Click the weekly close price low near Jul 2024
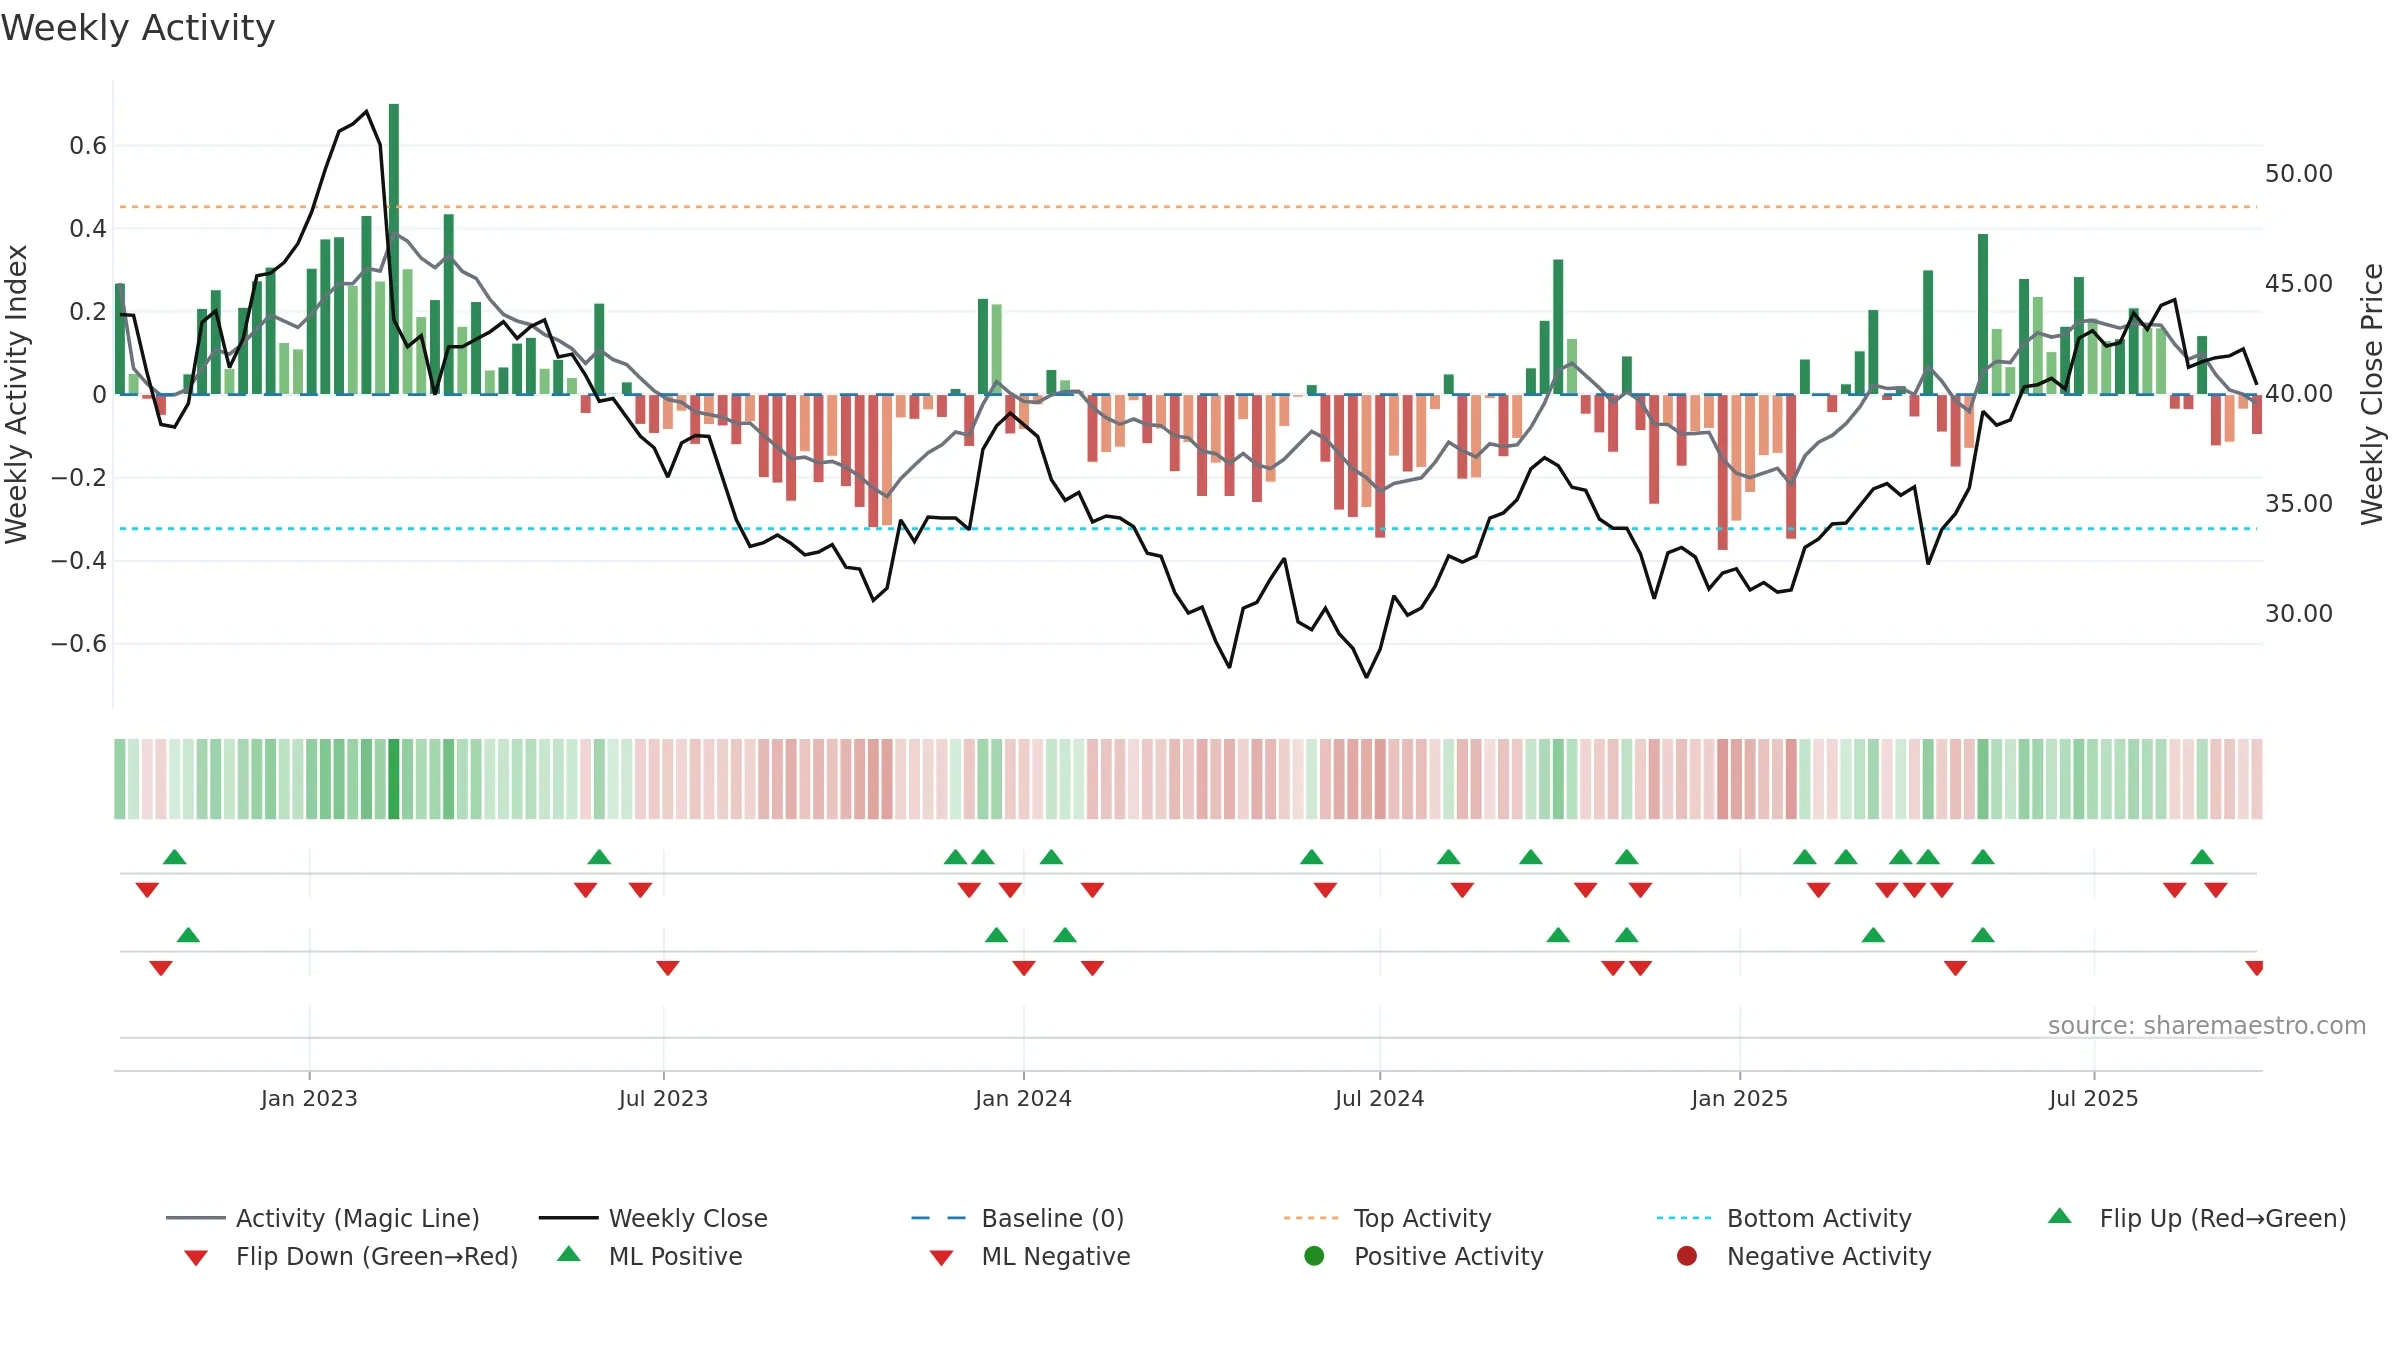Screen dimensions: 2400x1350 tap(1366, 677)
